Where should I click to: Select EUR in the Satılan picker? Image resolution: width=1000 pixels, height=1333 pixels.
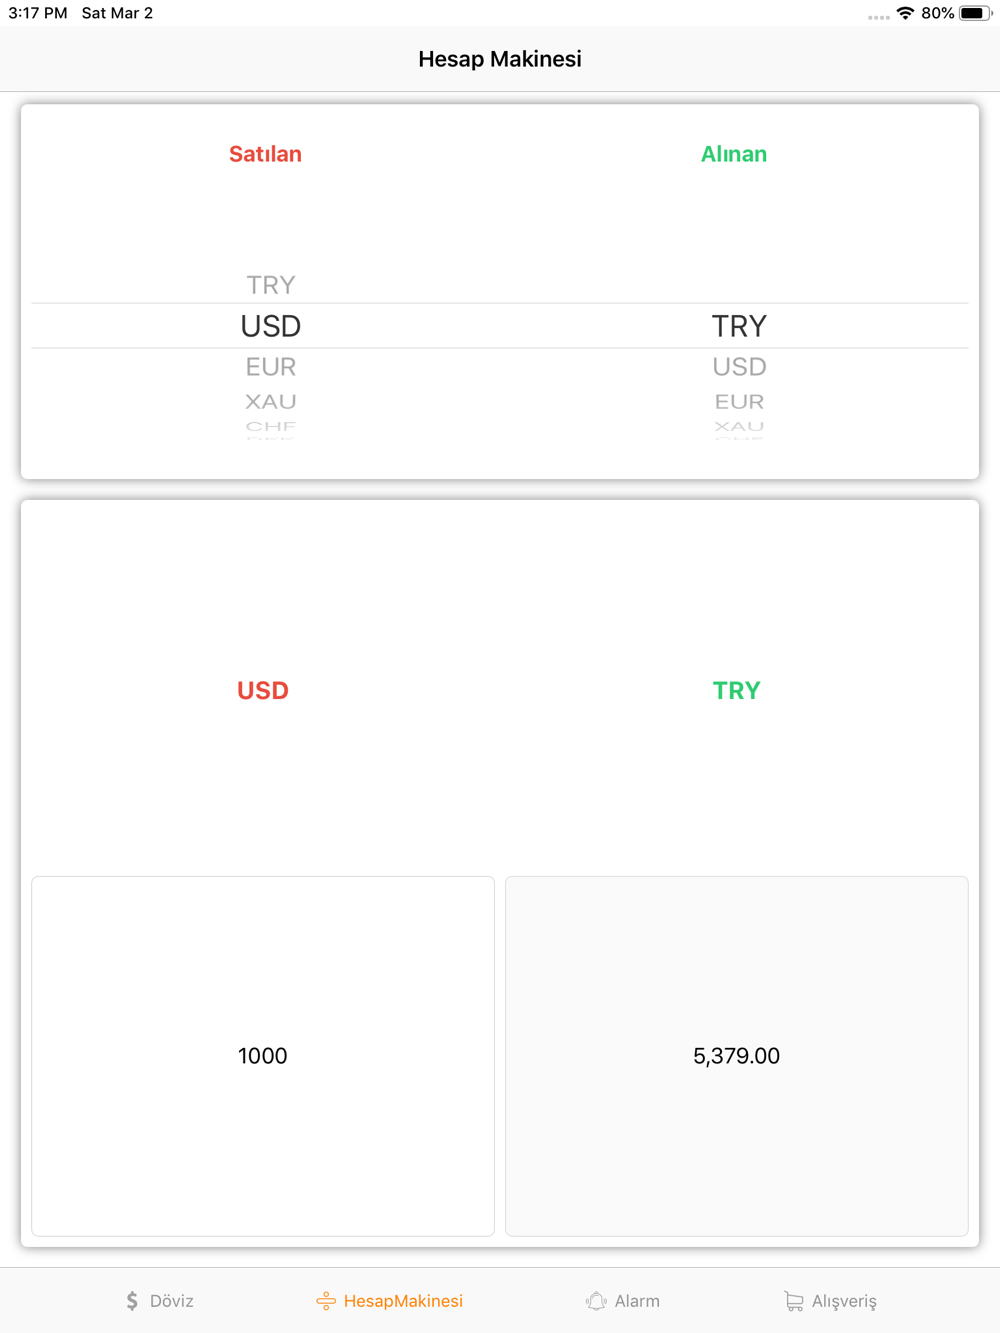(x=271, y=367)
